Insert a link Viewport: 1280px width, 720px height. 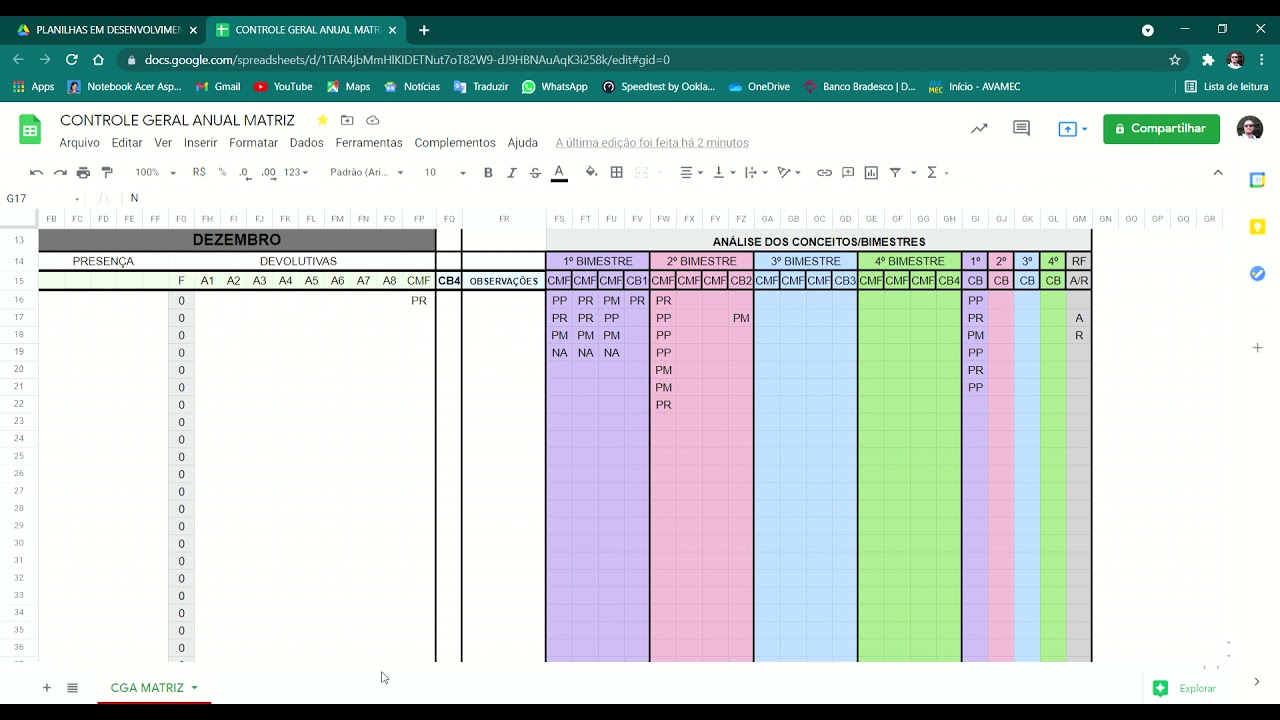point(824,173)
